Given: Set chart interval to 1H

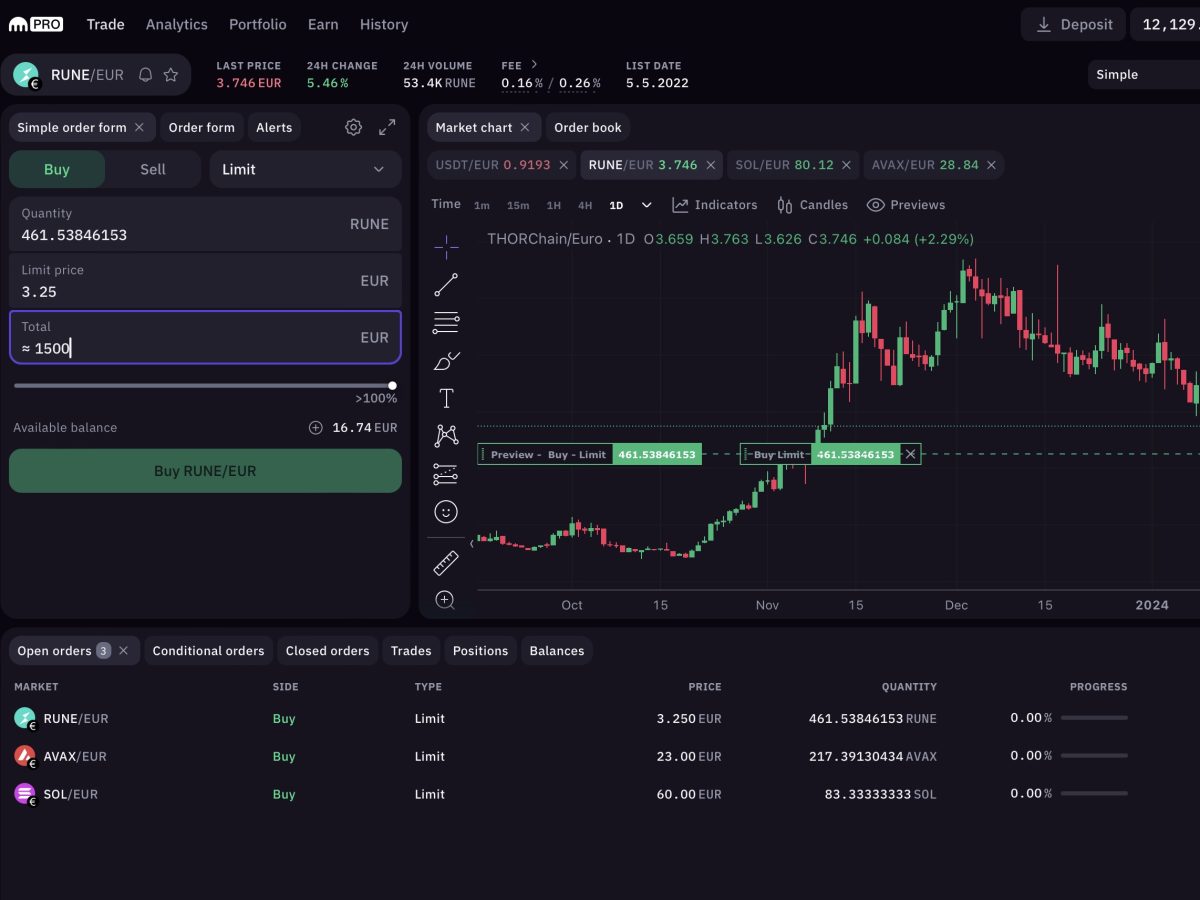Looking at the screenshot, I should pyautogui.click(x=553, y=205).
